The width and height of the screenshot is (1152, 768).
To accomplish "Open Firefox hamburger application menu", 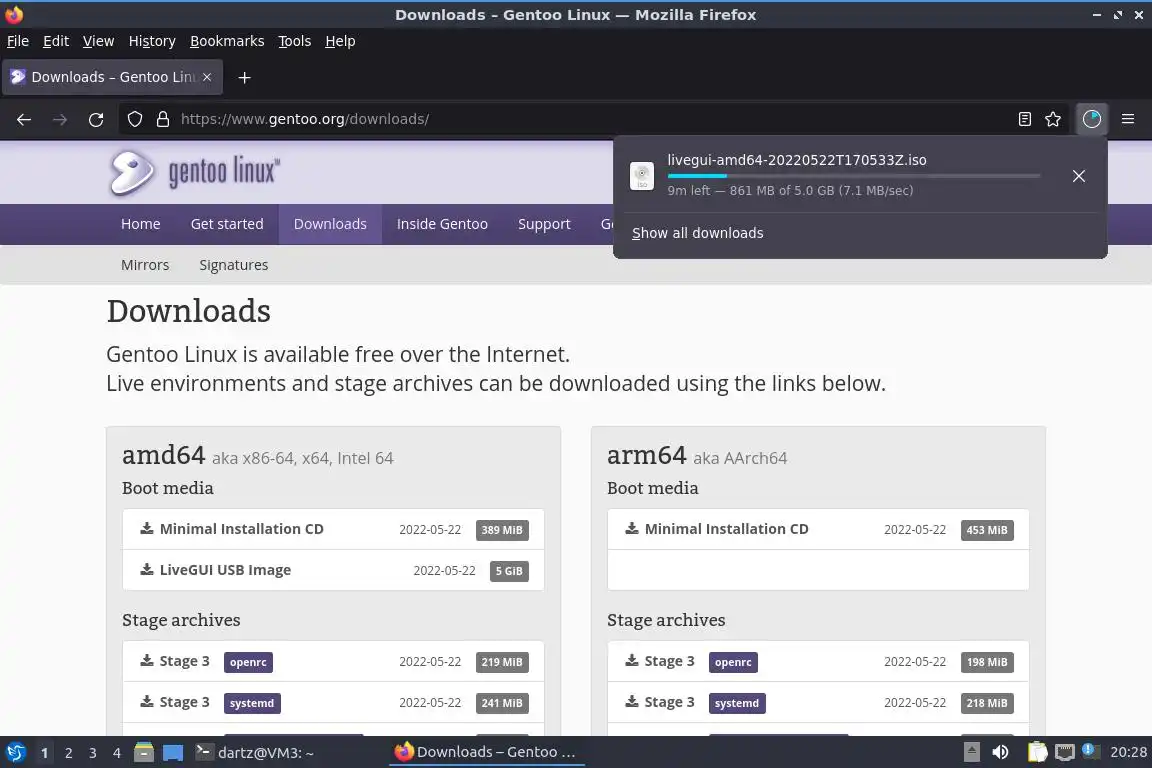I will tap(1128, 119).
